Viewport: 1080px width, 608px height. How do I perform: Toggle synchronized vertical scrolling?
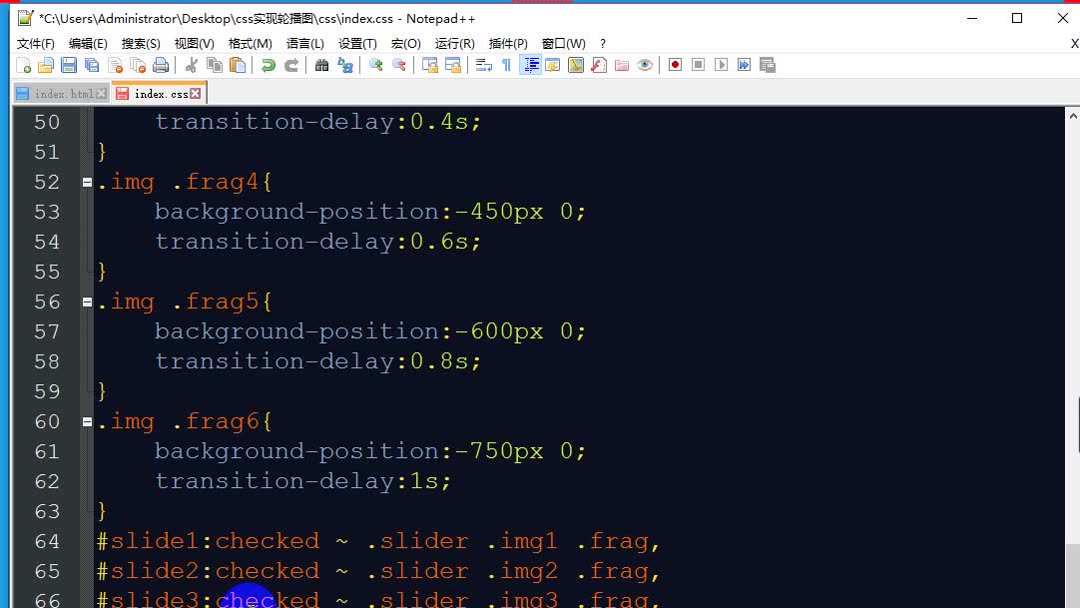(x=430, y=65)
